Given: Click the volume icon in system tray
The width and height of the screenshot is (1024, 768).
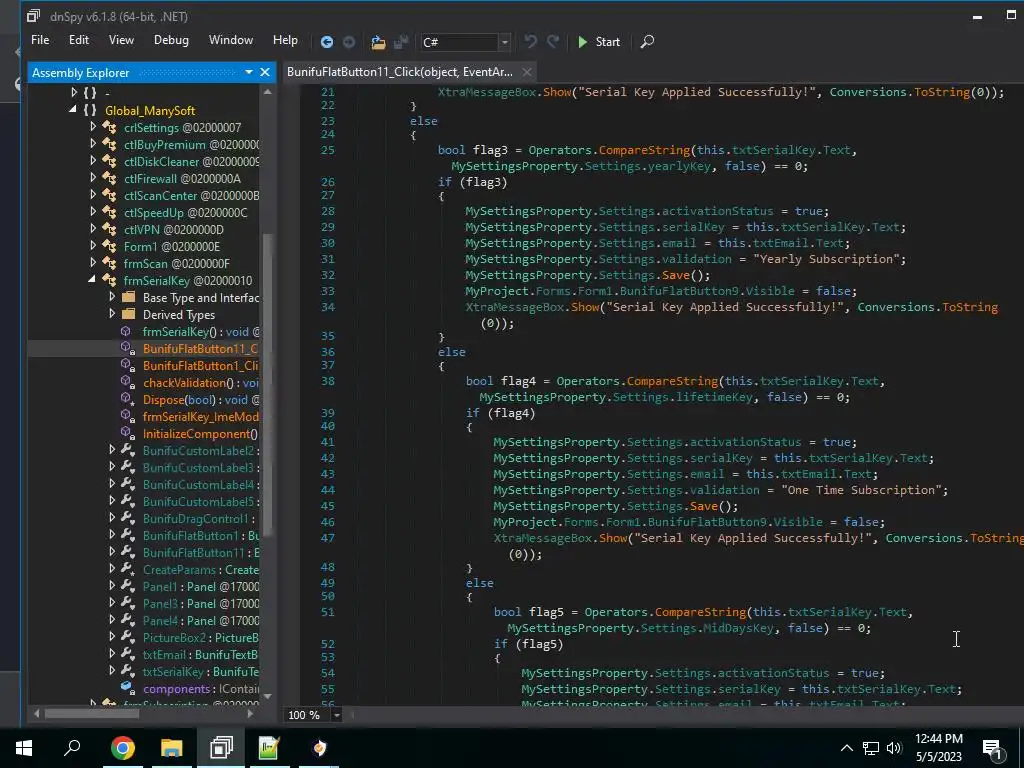Looking at the screenshot, I should 894,748.
